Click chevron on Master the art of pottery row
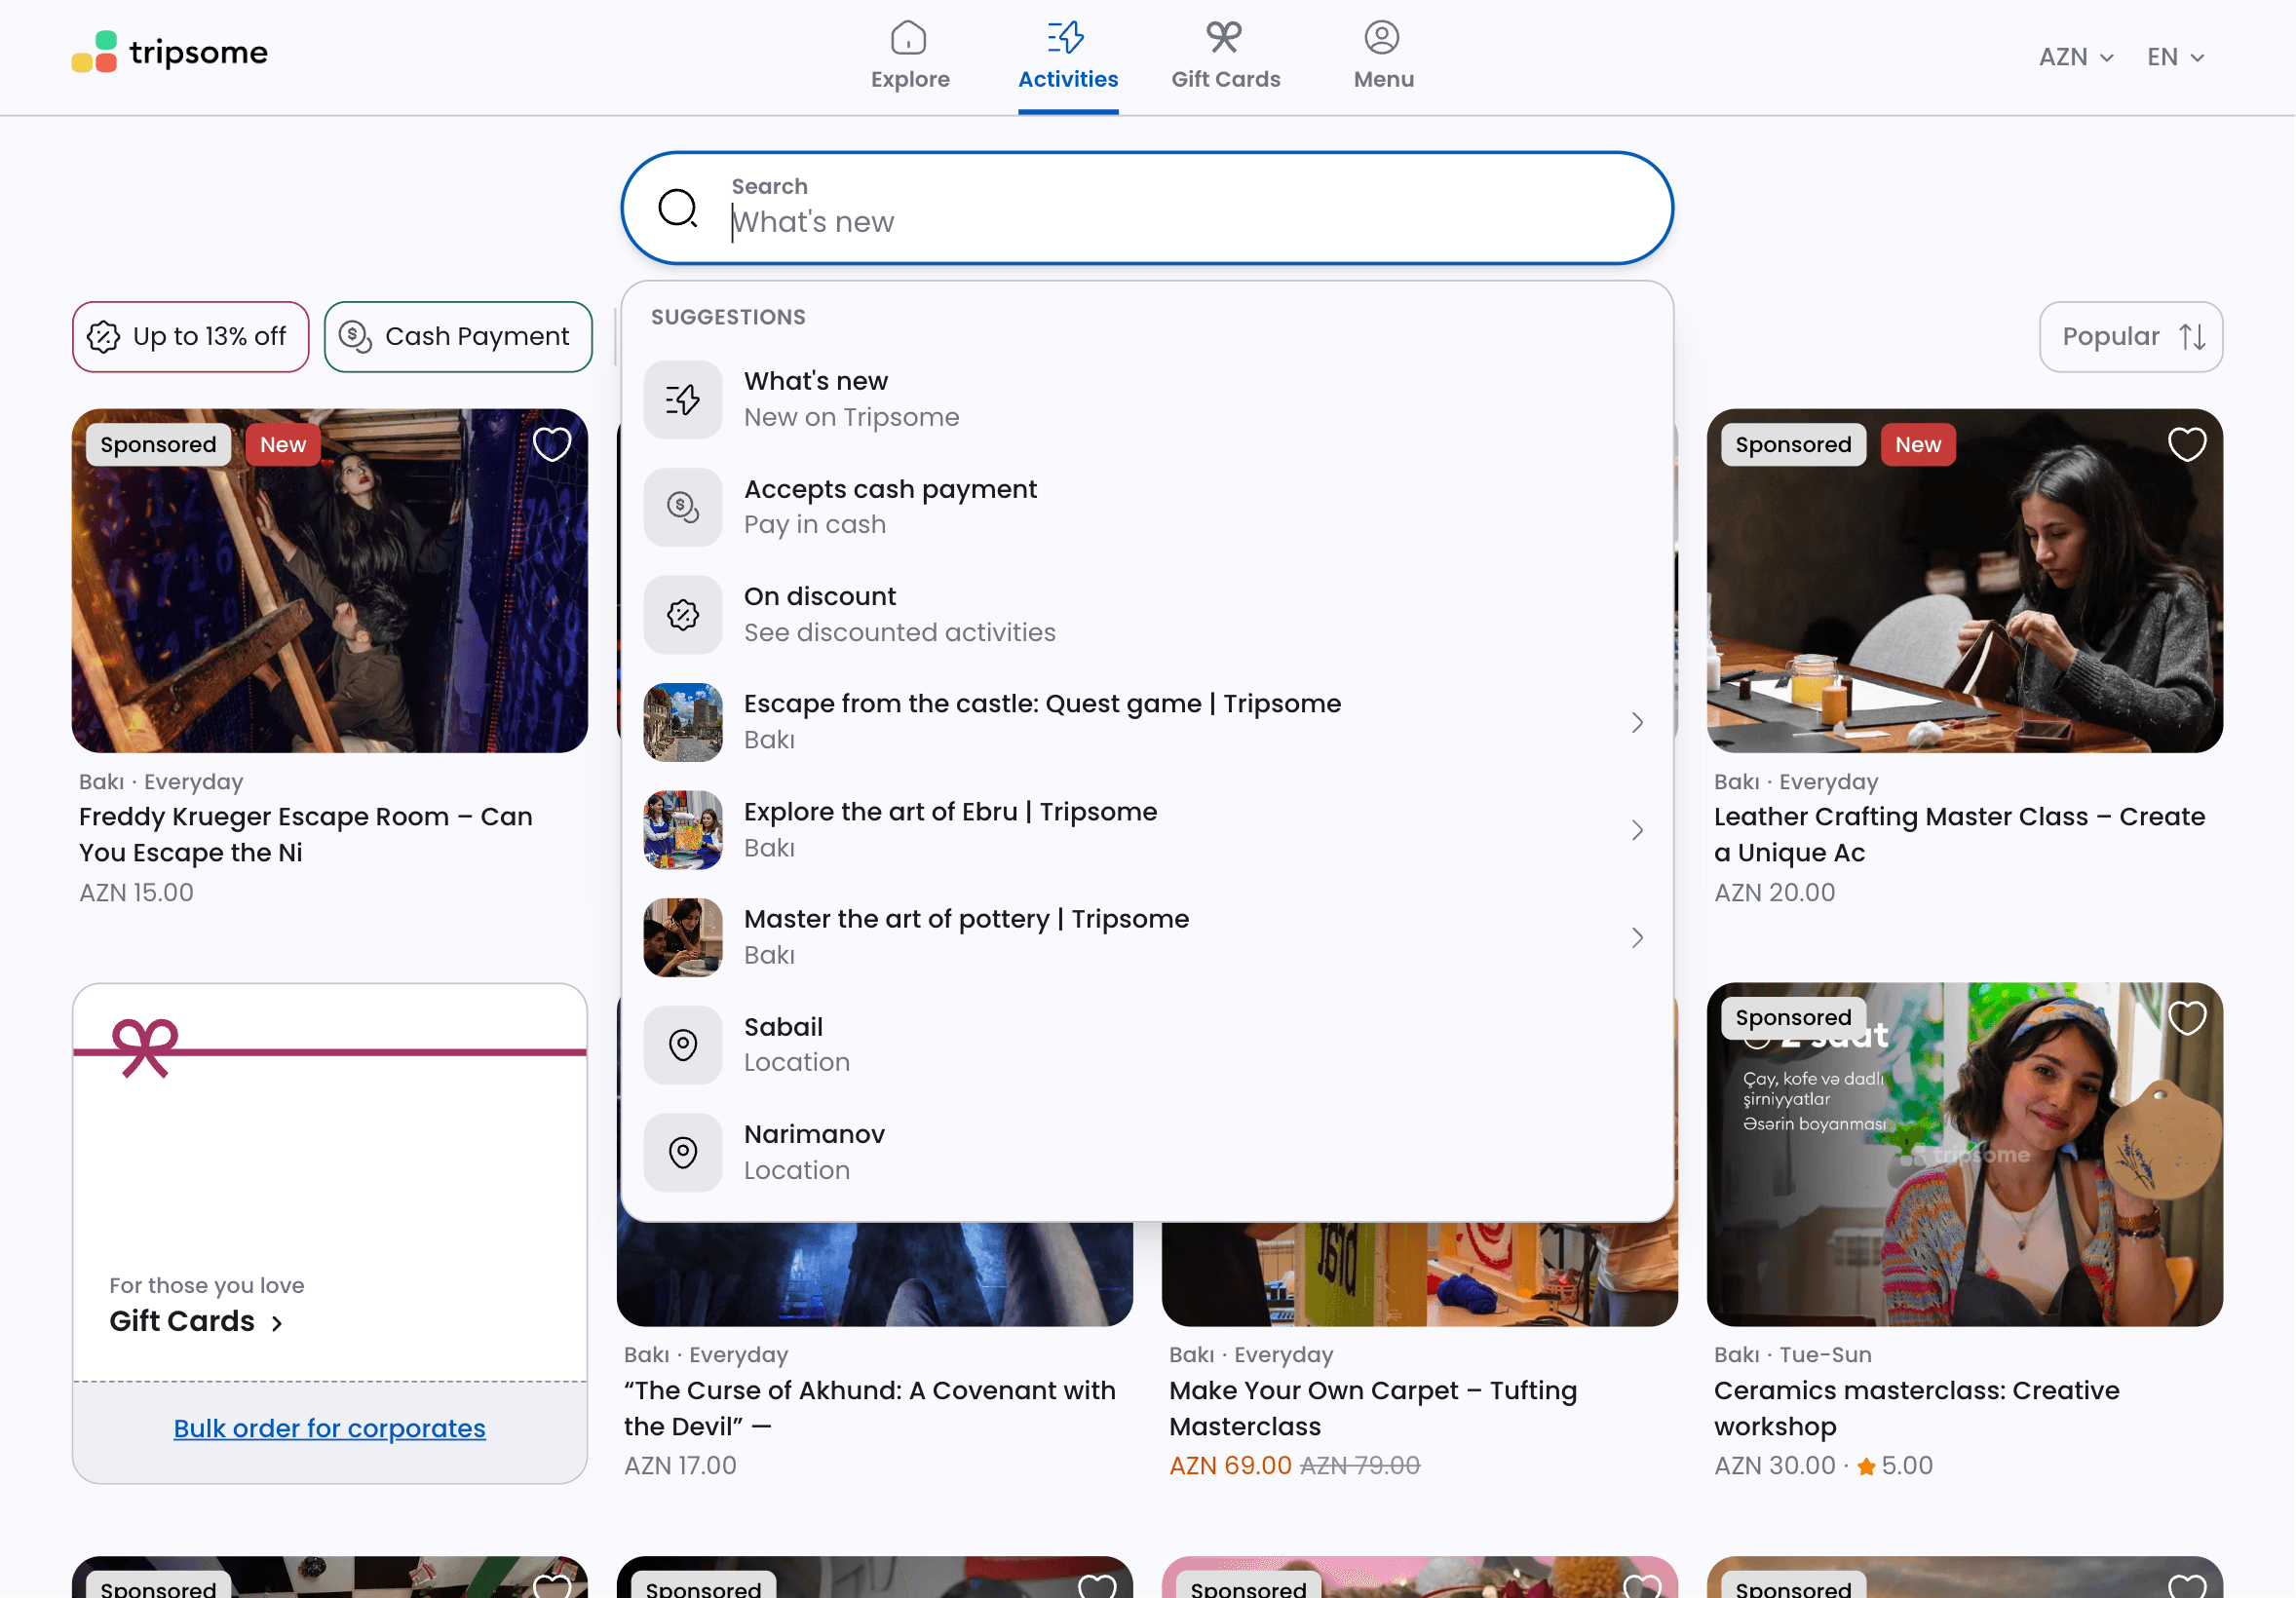Image resolution: width=2296 pixels, height=1598 pixels. click(x=1637, y=937)
